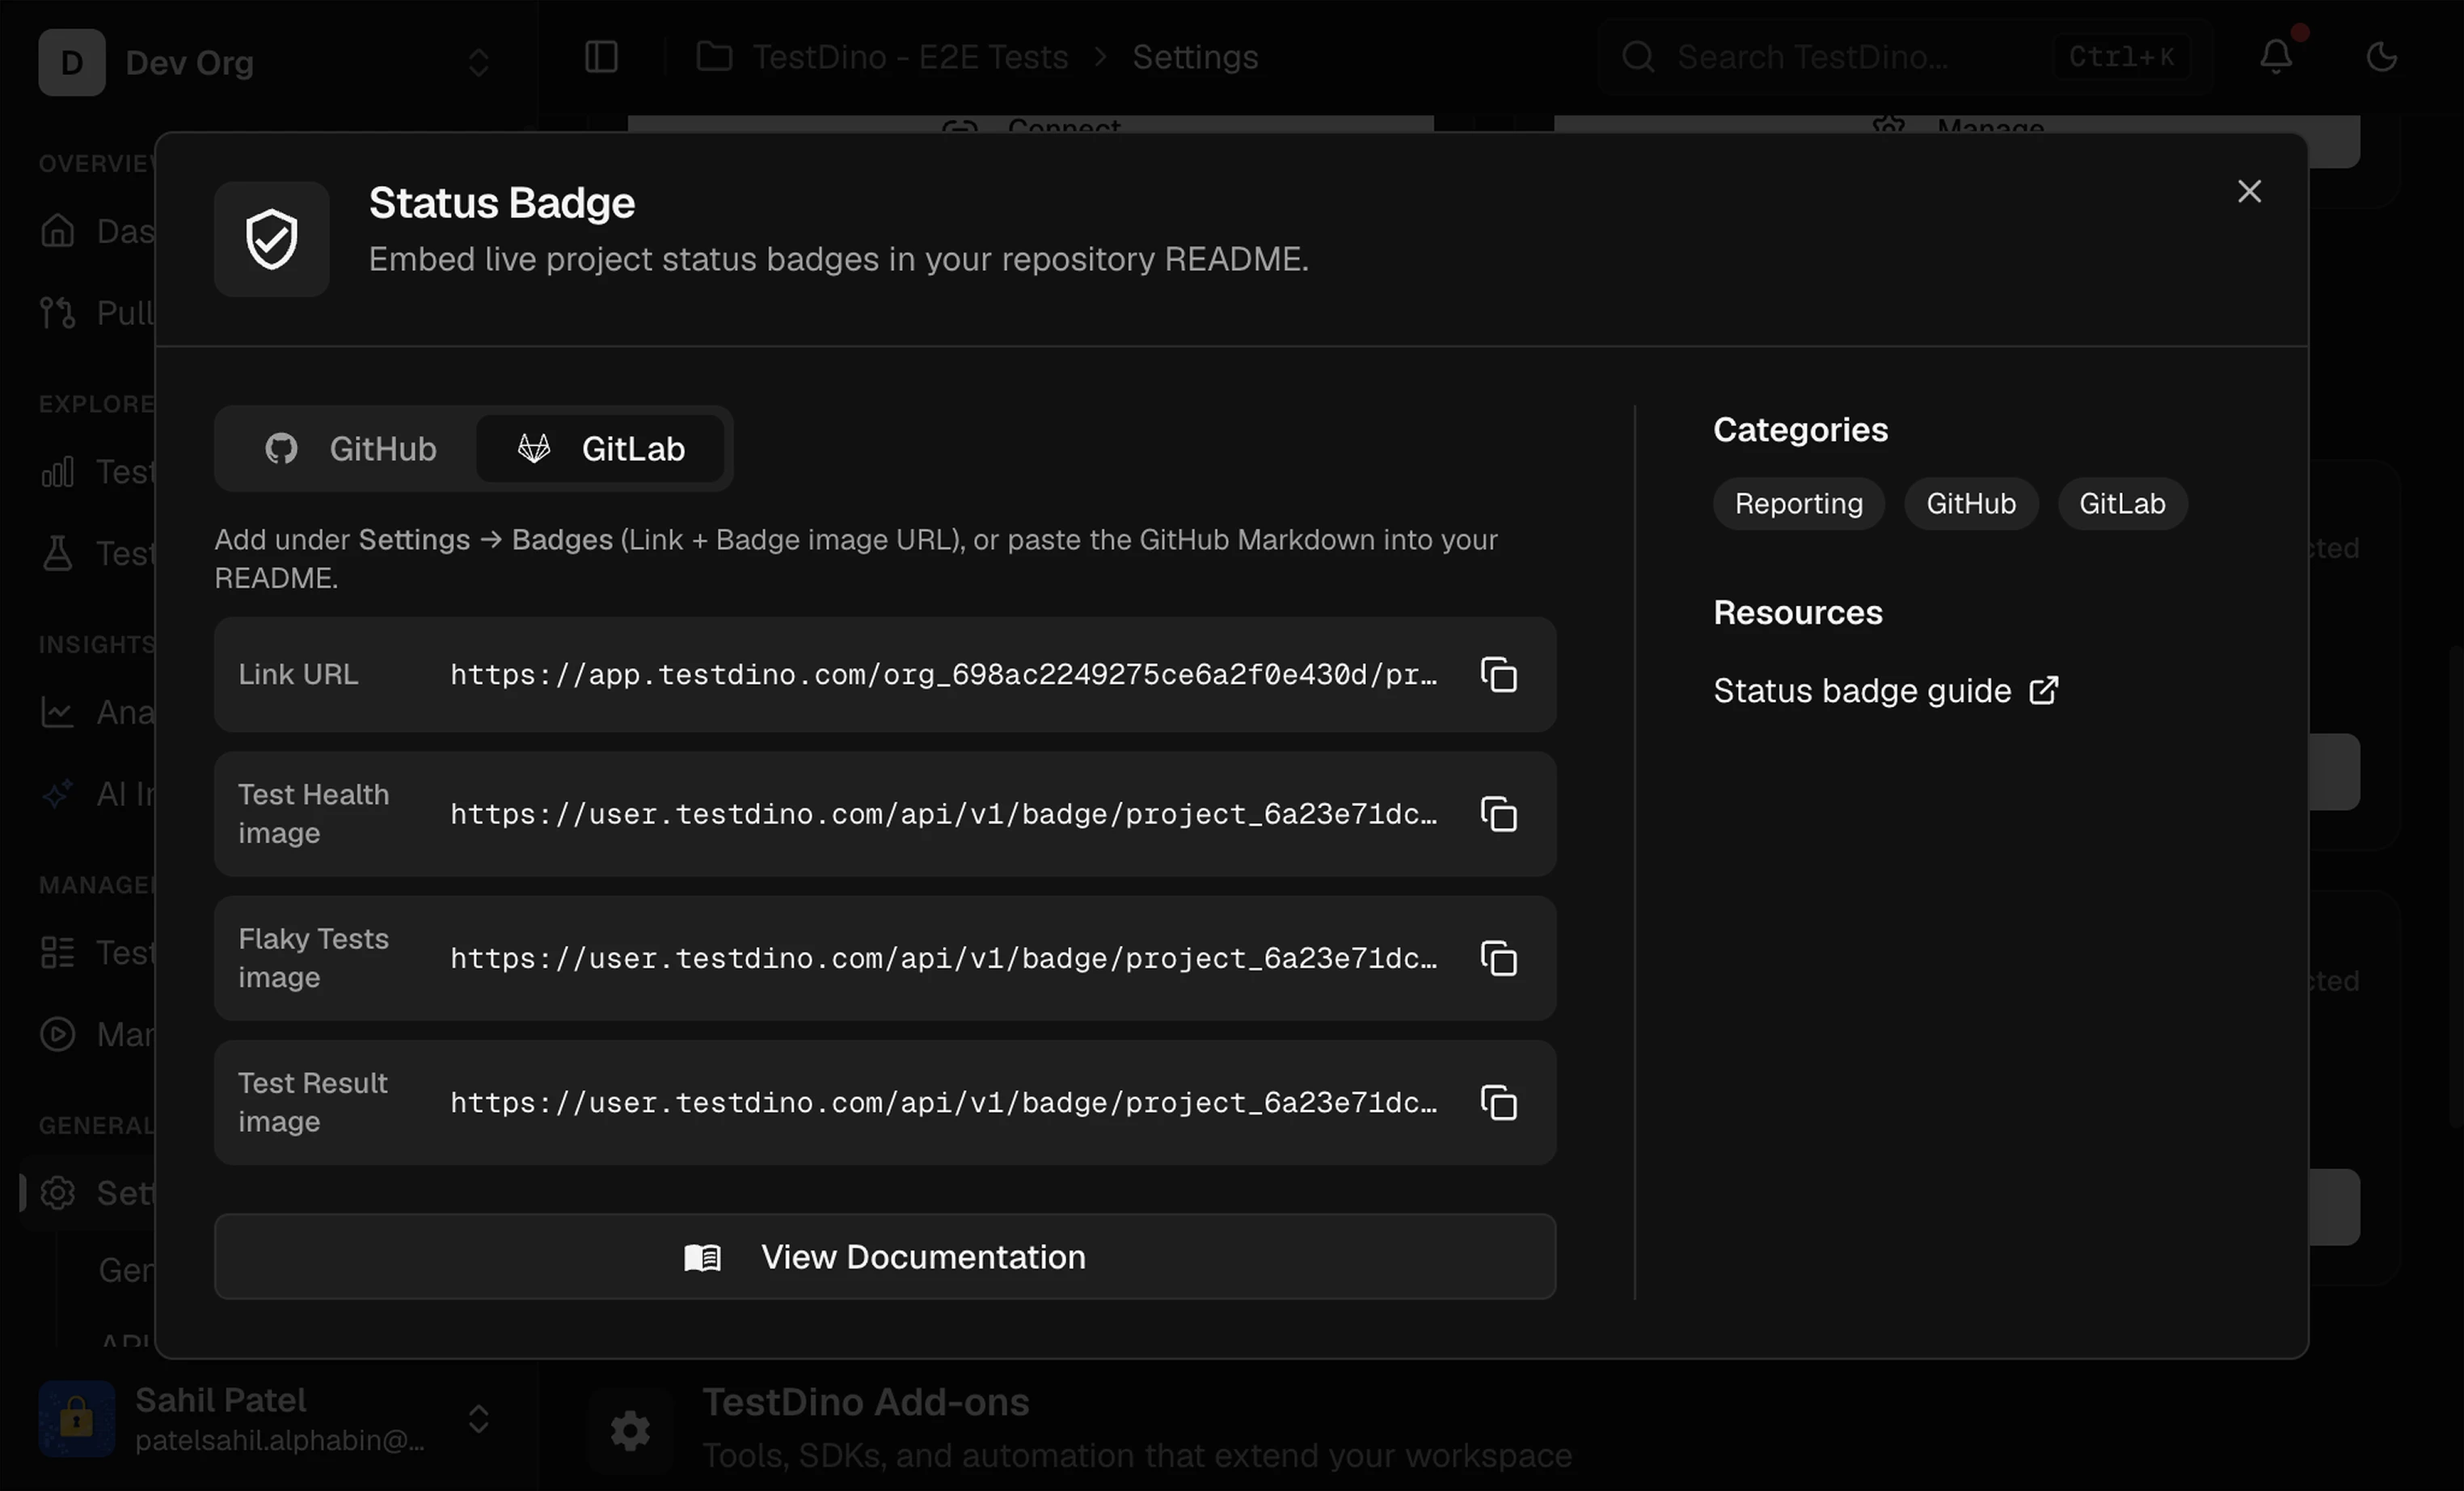Click the Dev Org avatar D
The height and width of the screenshot is (1491, 2464).
coord(72,62)
